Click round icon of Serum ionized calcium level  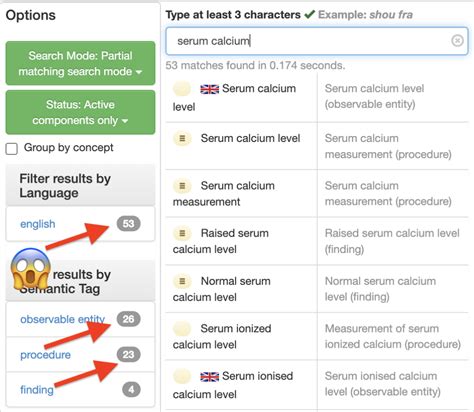[x=182, y=329]
